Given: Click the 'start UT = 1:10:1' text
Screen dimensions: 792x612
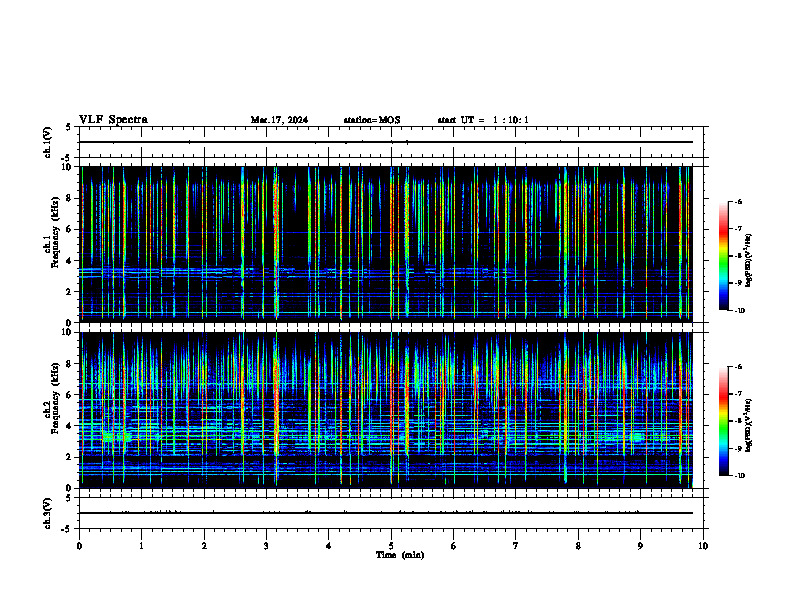Looking at the screenshot, I should click(483, 120).
